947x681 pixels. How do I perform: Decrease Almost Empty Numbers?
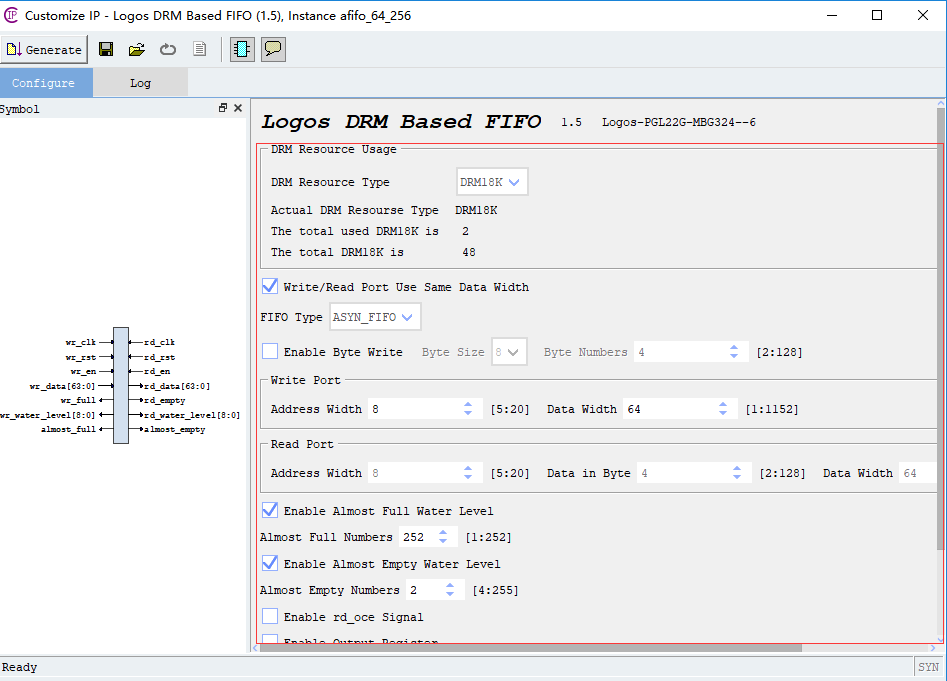pyautogui.click(x=450, y=595)
